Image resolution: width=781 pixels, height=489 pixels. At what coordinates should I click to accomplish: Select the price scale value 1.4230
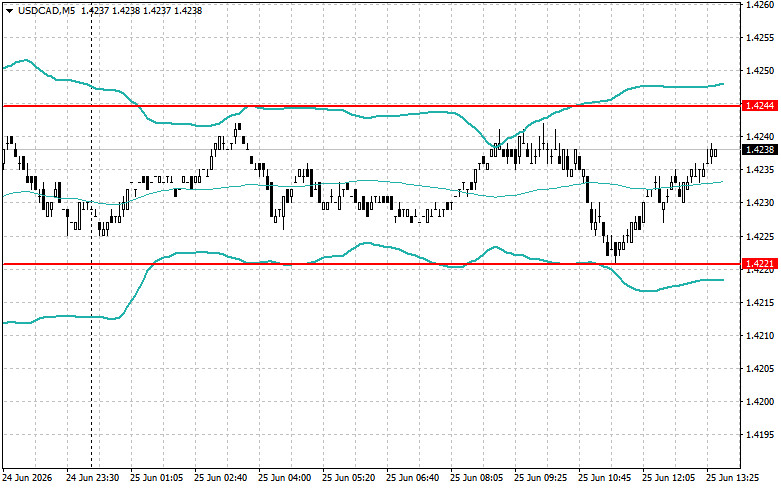coord(760,203)
